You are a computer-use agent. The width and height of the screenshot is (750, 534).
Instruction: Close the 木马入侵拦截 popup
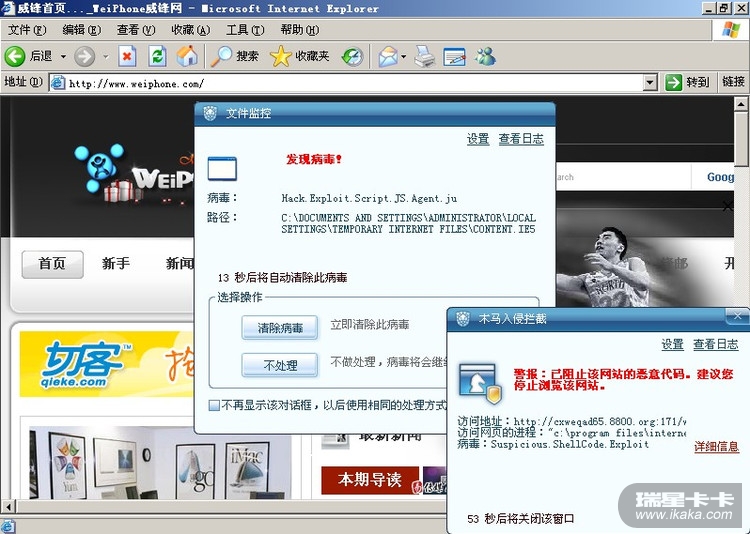(737, 316)
